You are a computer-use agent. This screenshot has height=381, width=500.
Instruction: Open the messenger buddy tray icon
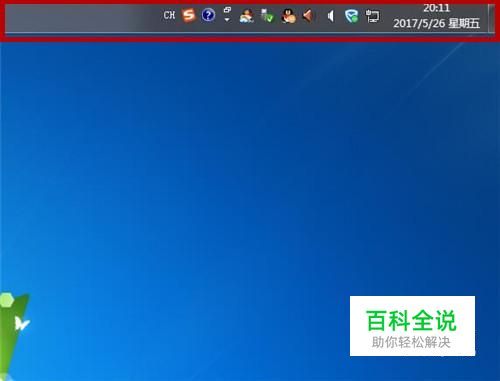(247, 16)
